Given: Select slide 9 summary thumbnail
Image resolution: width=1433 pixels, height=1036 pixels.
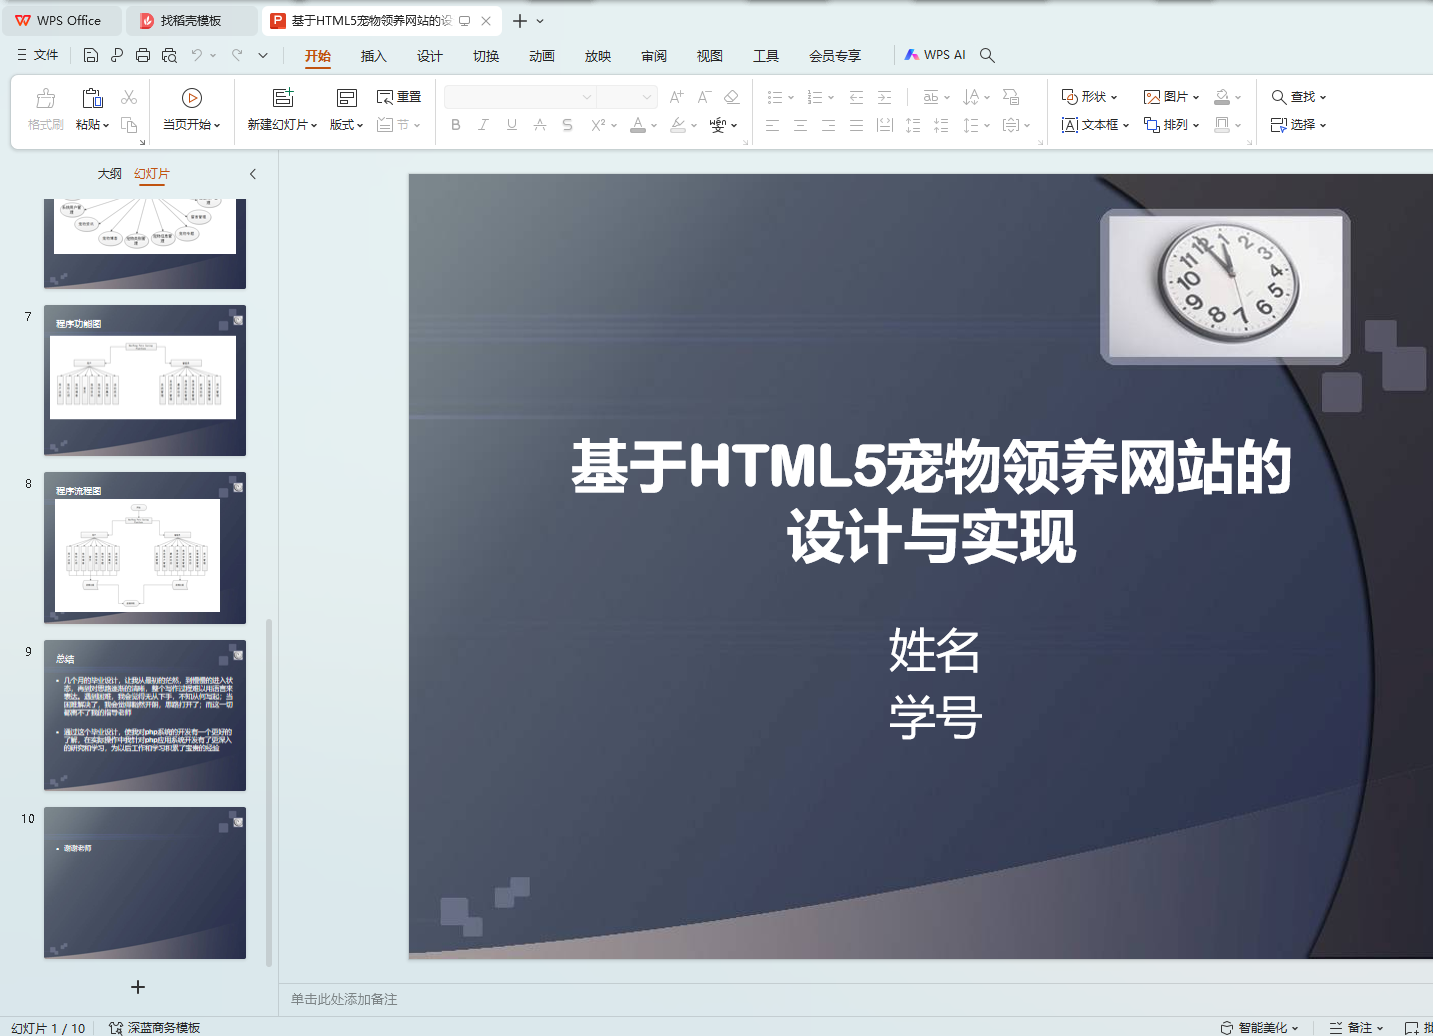Looking at the screenshot, I should pos(145,716).
